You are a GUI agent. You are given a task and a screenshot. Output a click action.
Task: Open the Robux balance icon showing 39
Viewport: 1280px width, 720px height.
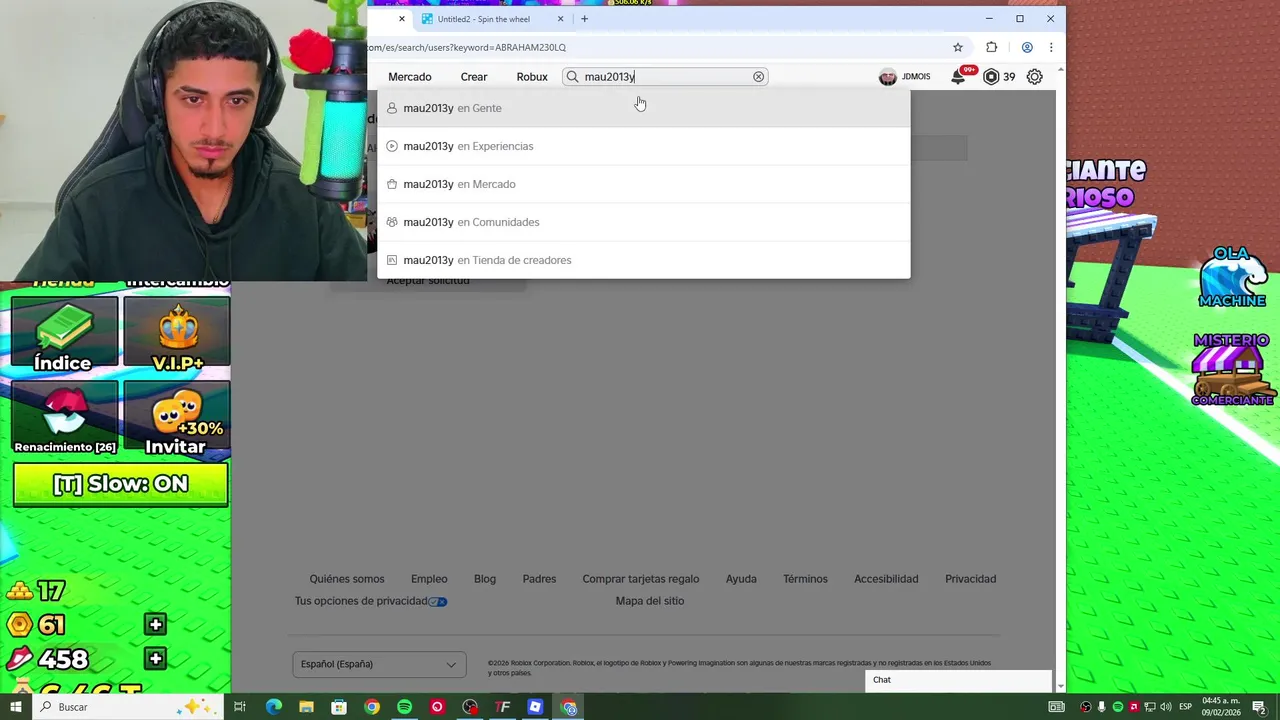[x=991, y=77]
